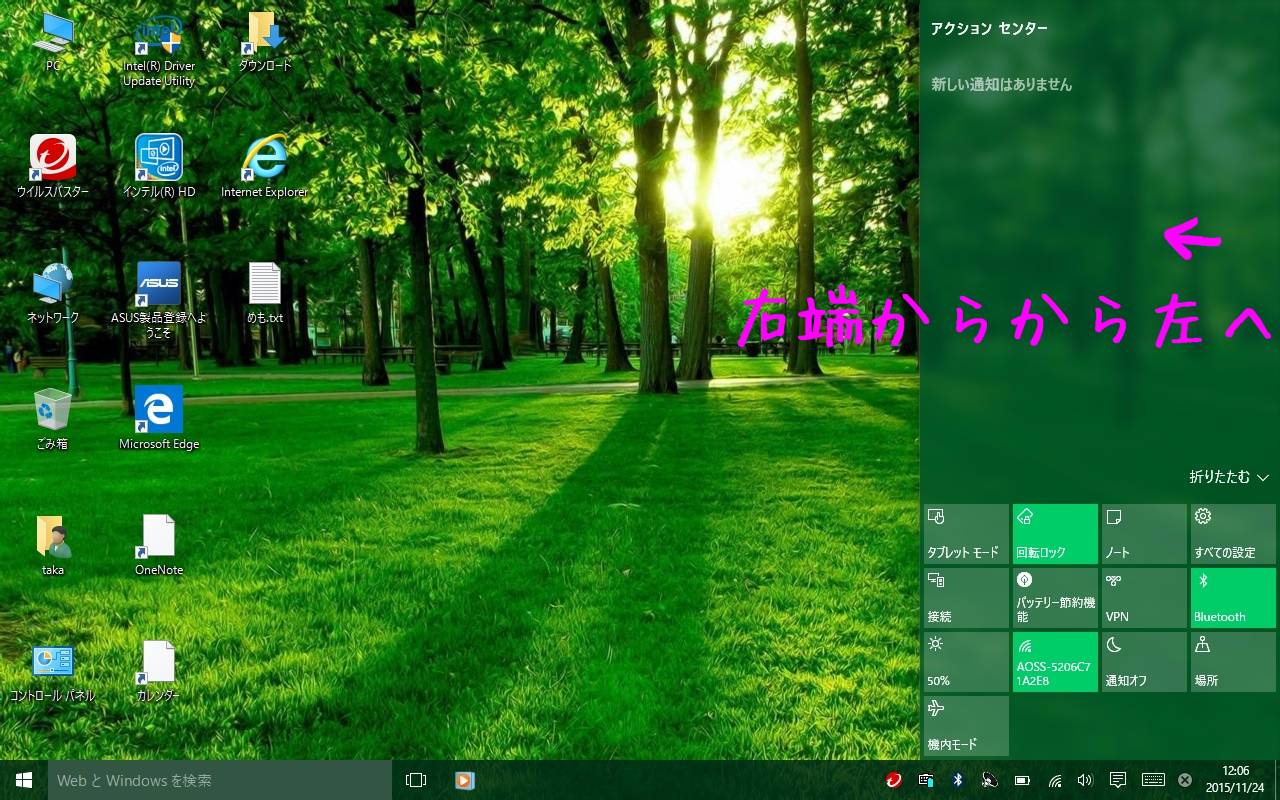The height and width of the screenshot is (800, 1280).
Task: Click the Windows Start button
Action: [24, 780]
